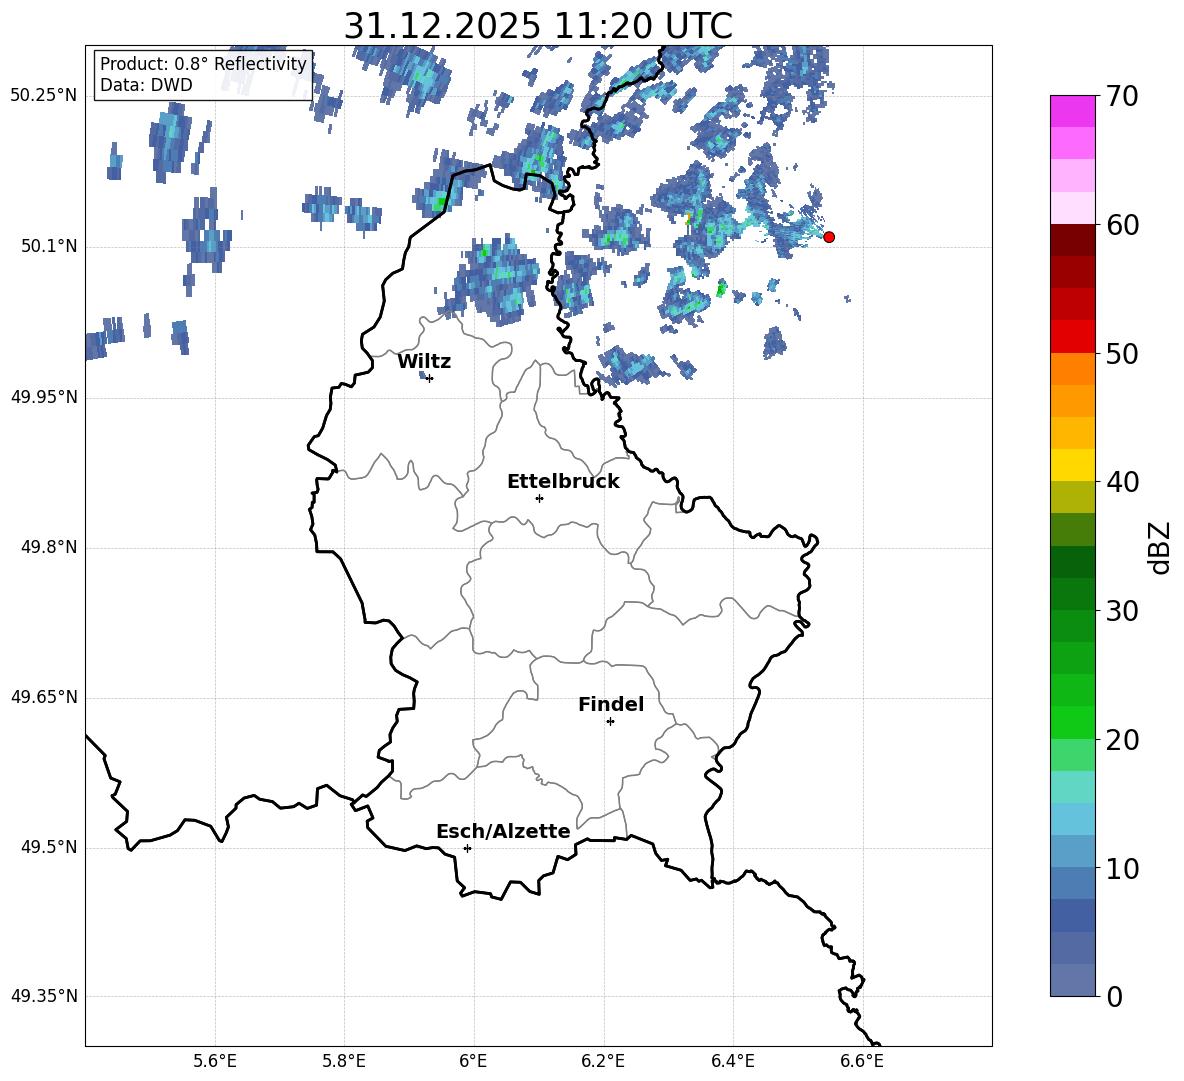Click the 6°E longitude label
This screenshot has height=1081, width=1184.
(474, 1062)
